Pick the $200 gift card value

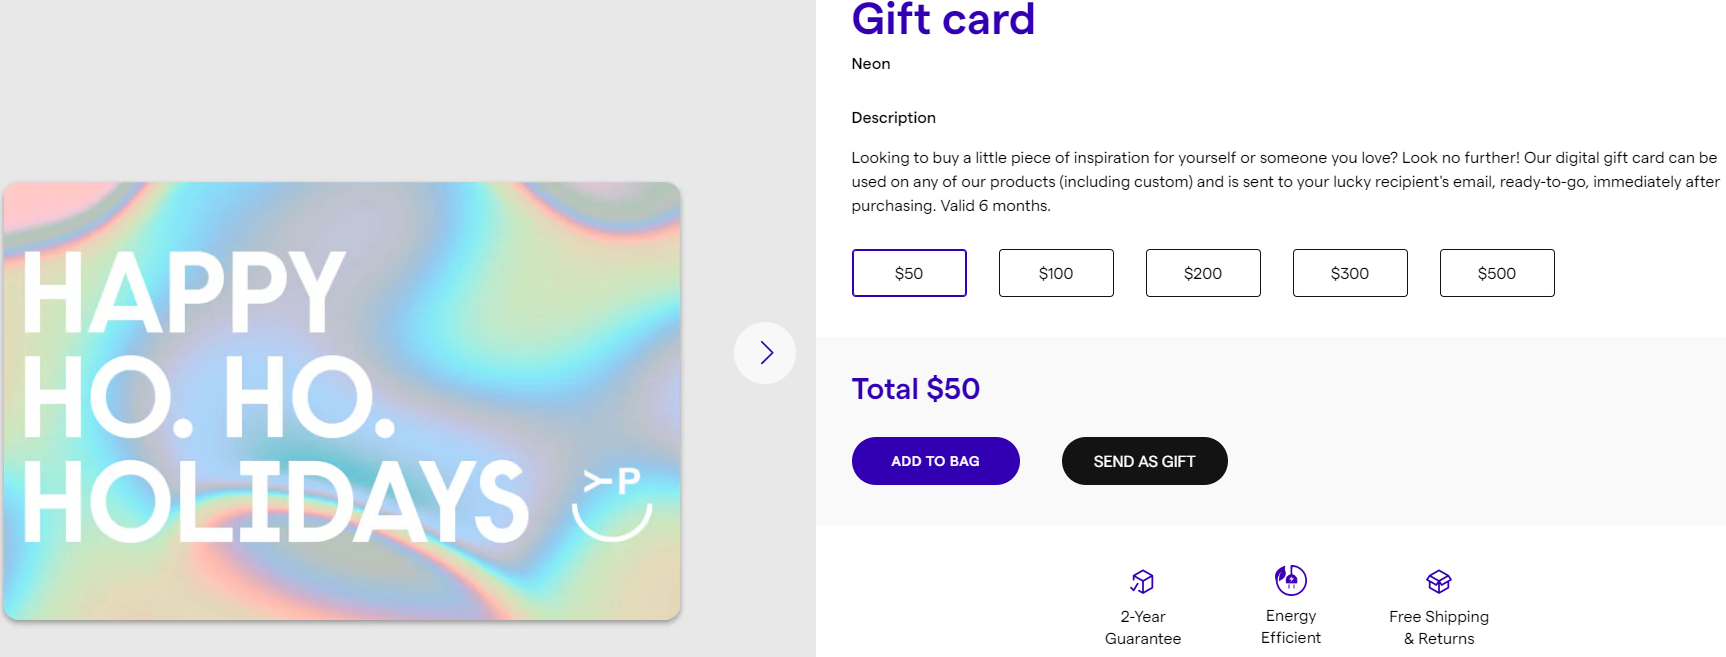click(x=1202, y=273)
